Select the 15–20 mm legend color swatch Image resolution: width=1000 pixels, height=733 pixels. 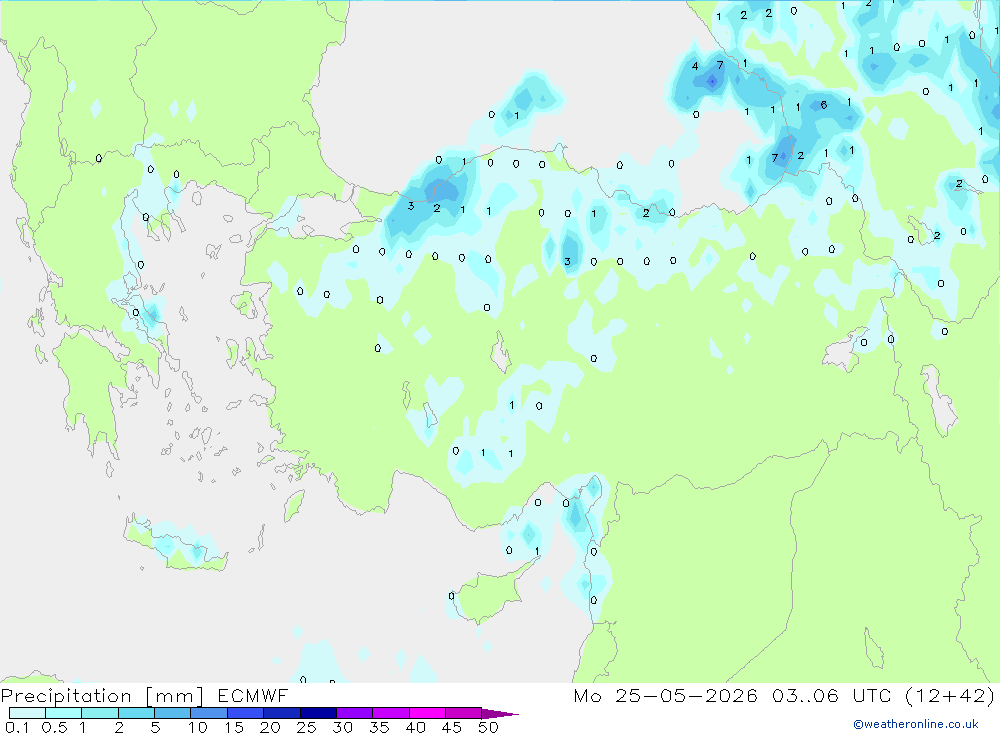245,713
